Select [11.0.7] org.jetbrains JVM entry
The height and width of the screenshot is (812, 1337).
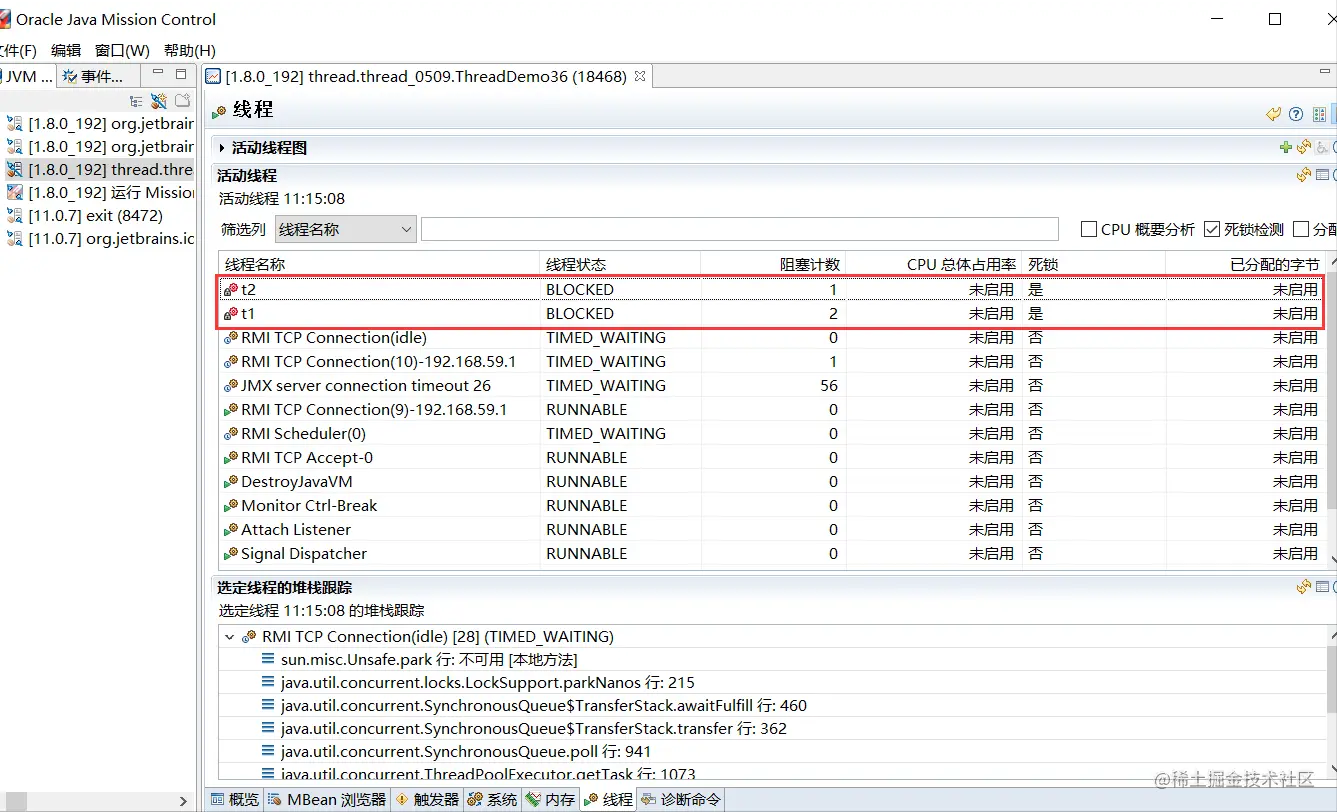tap(100, 238)
